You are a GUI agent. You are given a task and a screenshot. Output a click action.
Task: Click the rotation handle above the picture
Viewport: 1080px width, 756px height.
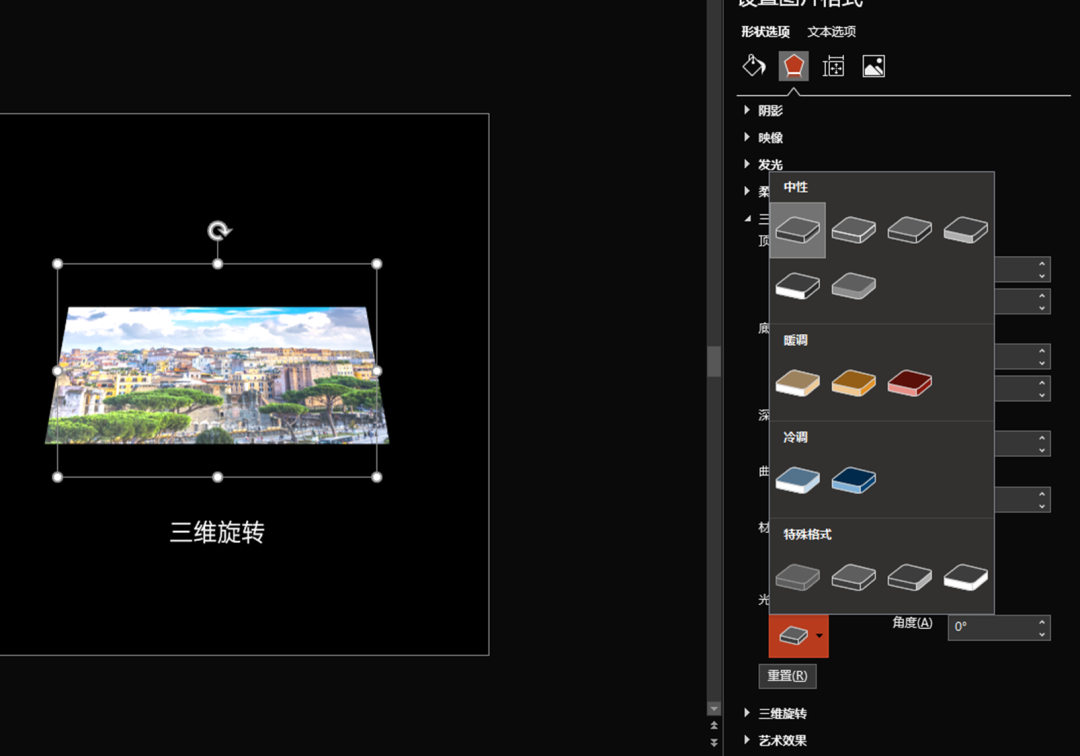click(x=219, y=231)
